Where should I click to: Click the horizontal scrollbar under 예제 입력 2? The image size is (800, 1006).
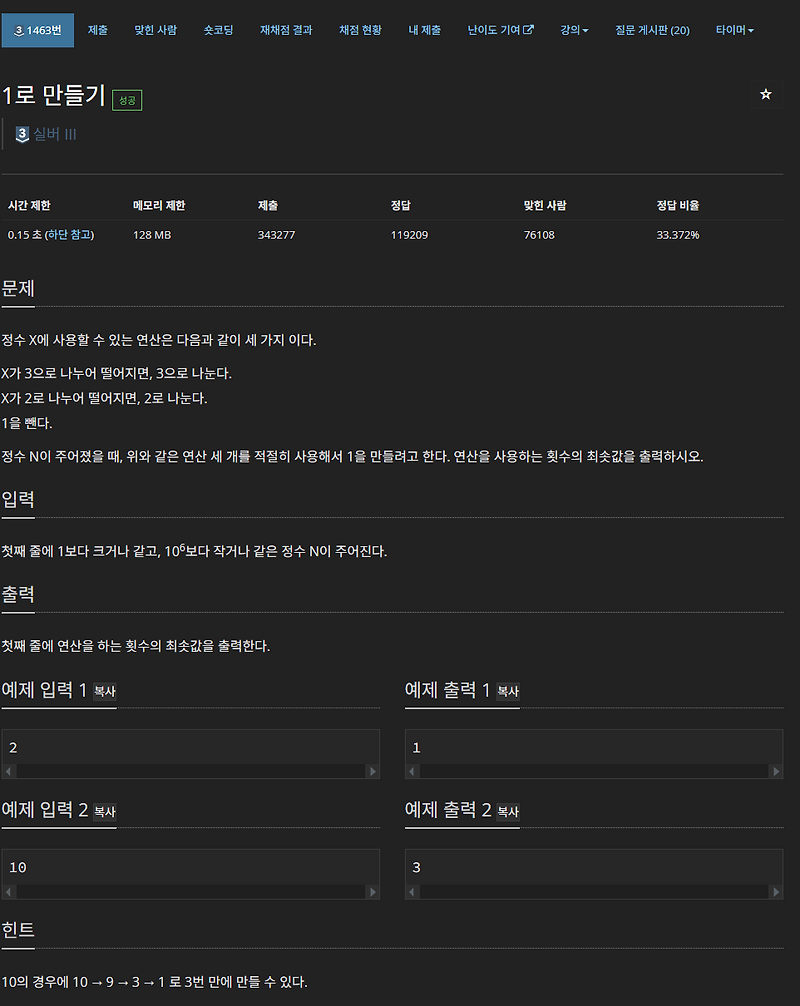(190, 892)
